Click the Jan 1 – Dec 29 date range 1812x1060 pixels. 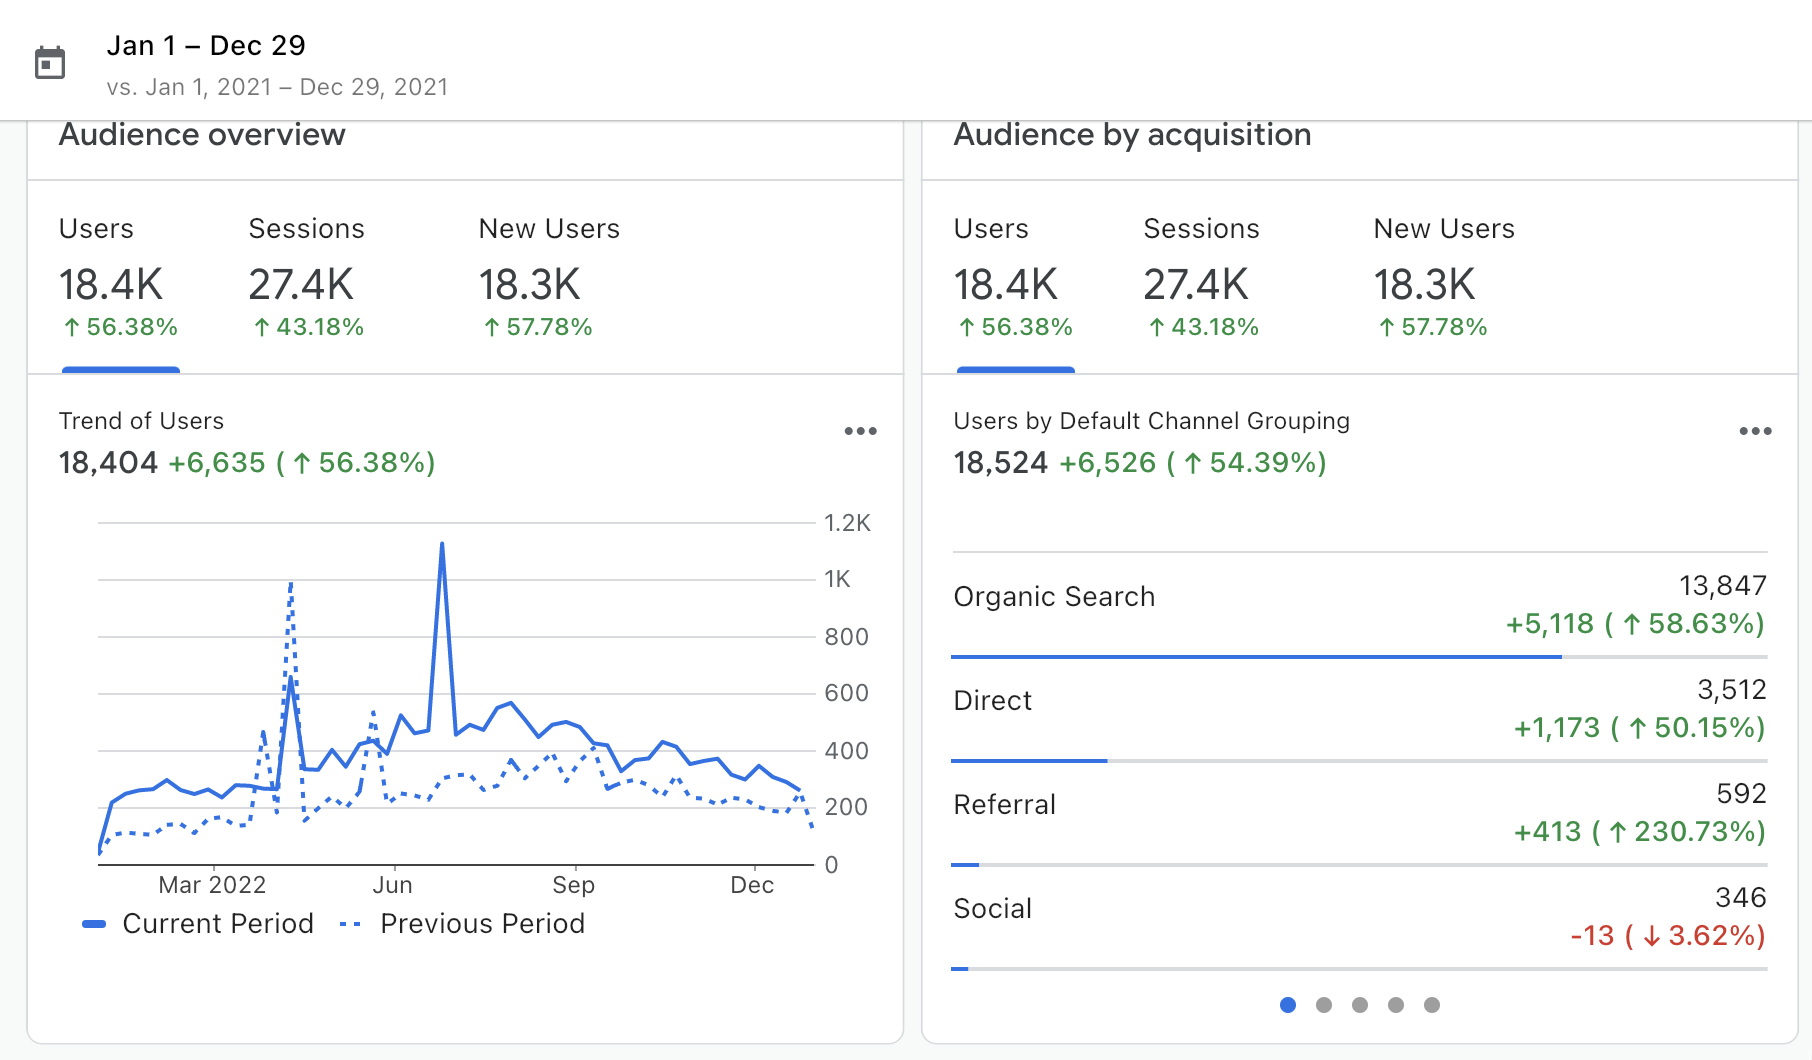point(206,46)
